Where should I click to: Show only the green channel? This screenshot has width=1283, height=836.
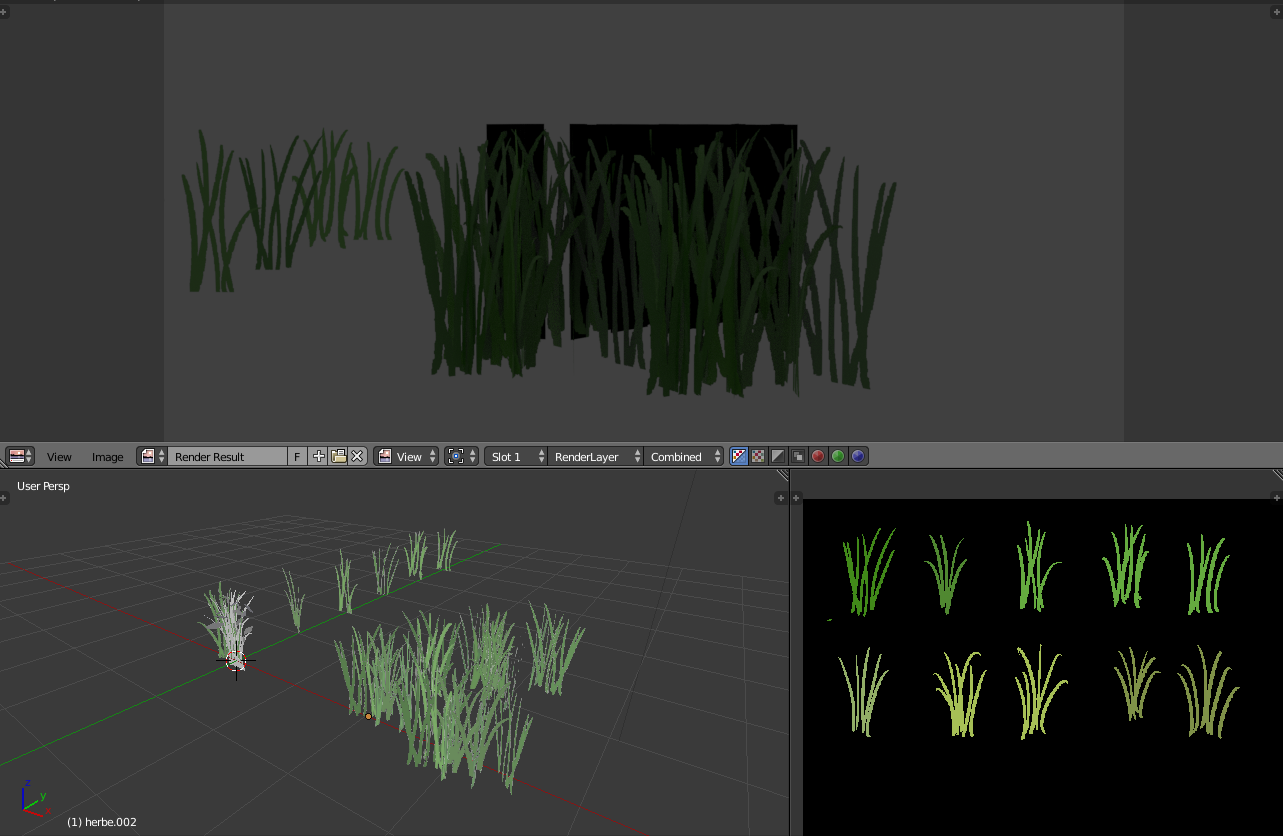click(x=838, y=456)
